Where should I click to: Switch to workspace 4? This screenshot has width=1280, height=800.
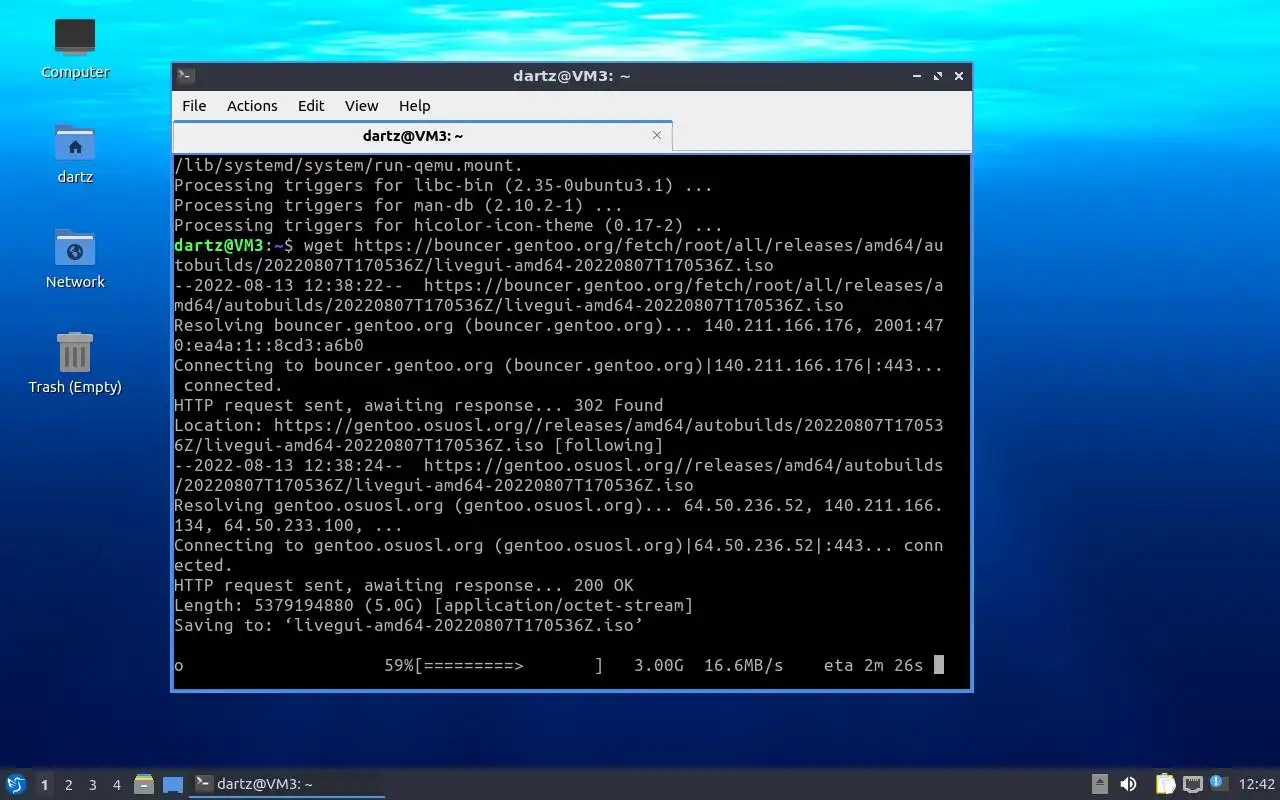point(117,785)
